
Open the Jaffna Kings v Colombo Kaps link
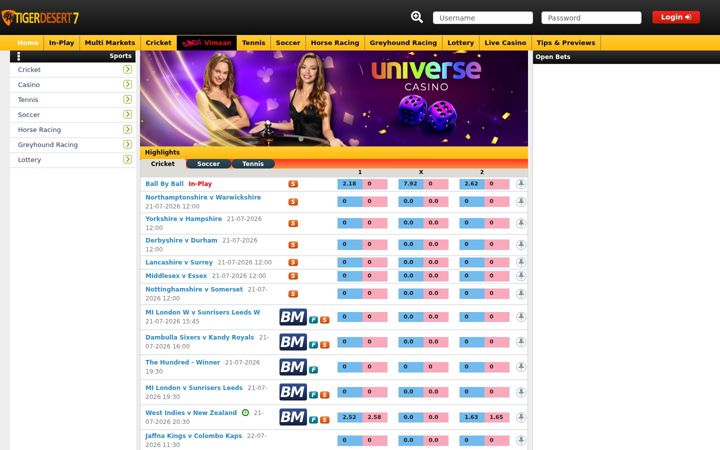(193, 436)
